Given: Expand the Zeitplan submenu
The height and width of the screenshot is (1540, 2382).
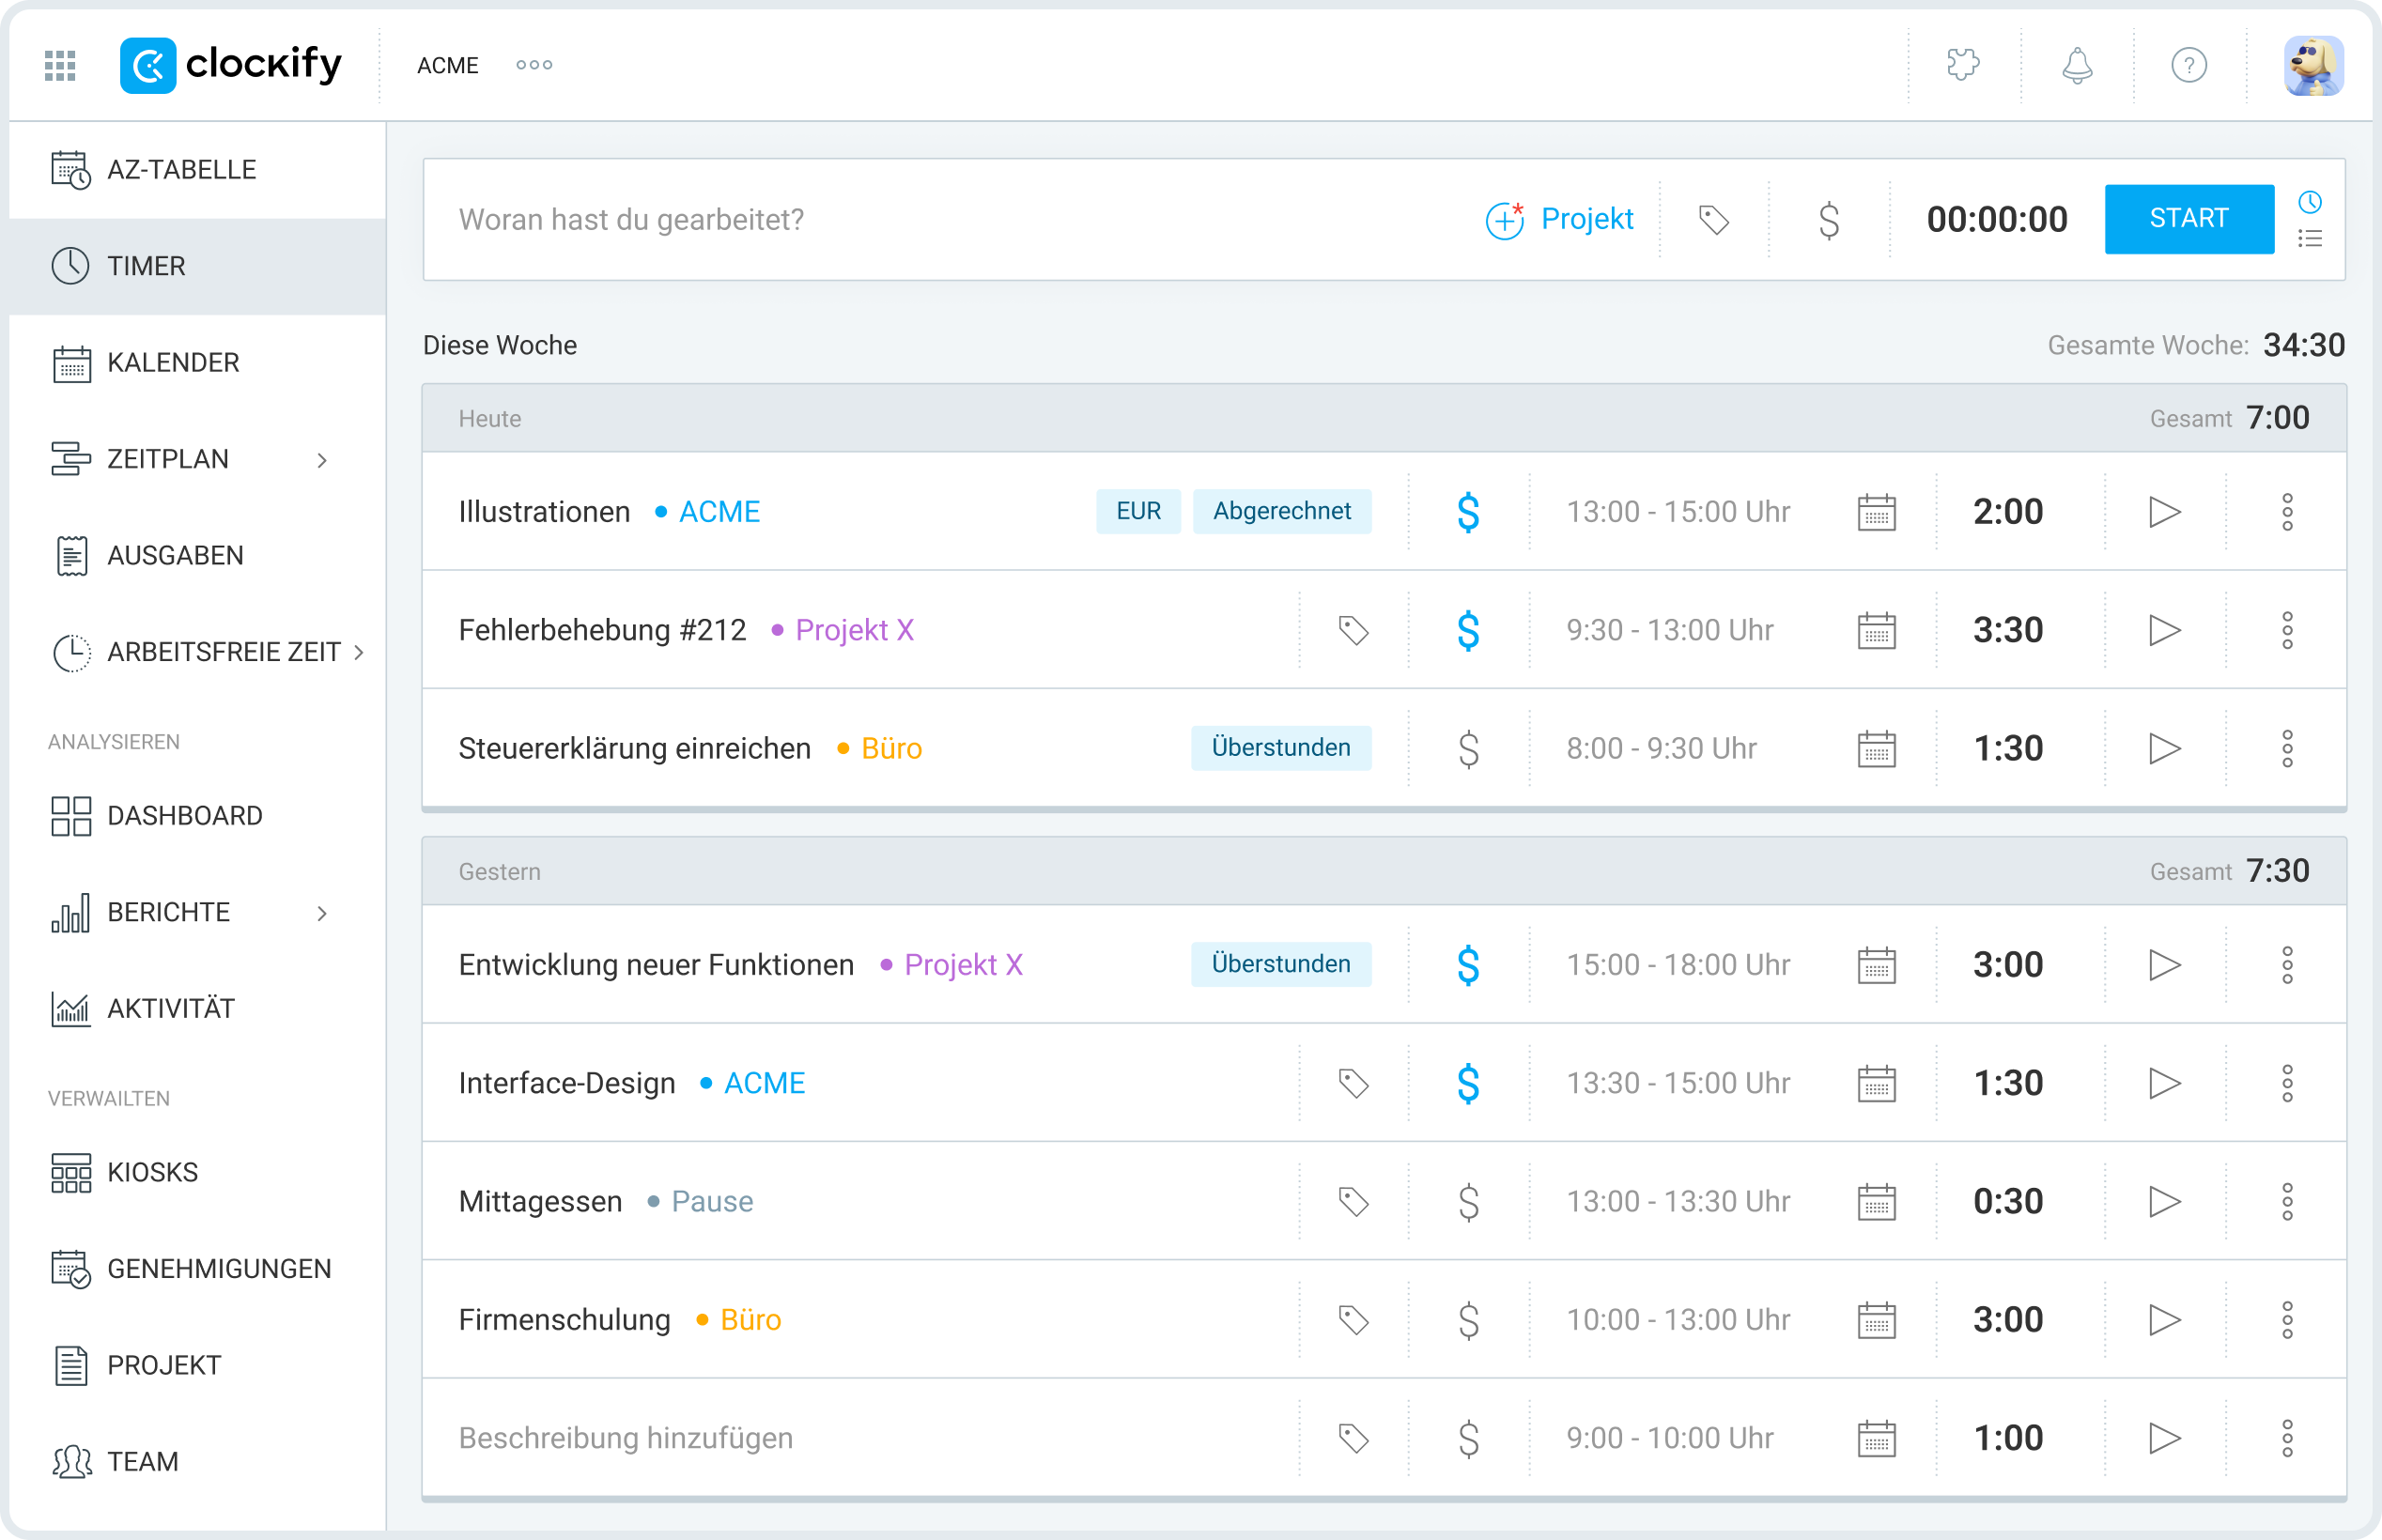Looking at the screenshot, I should coord(322,459).
